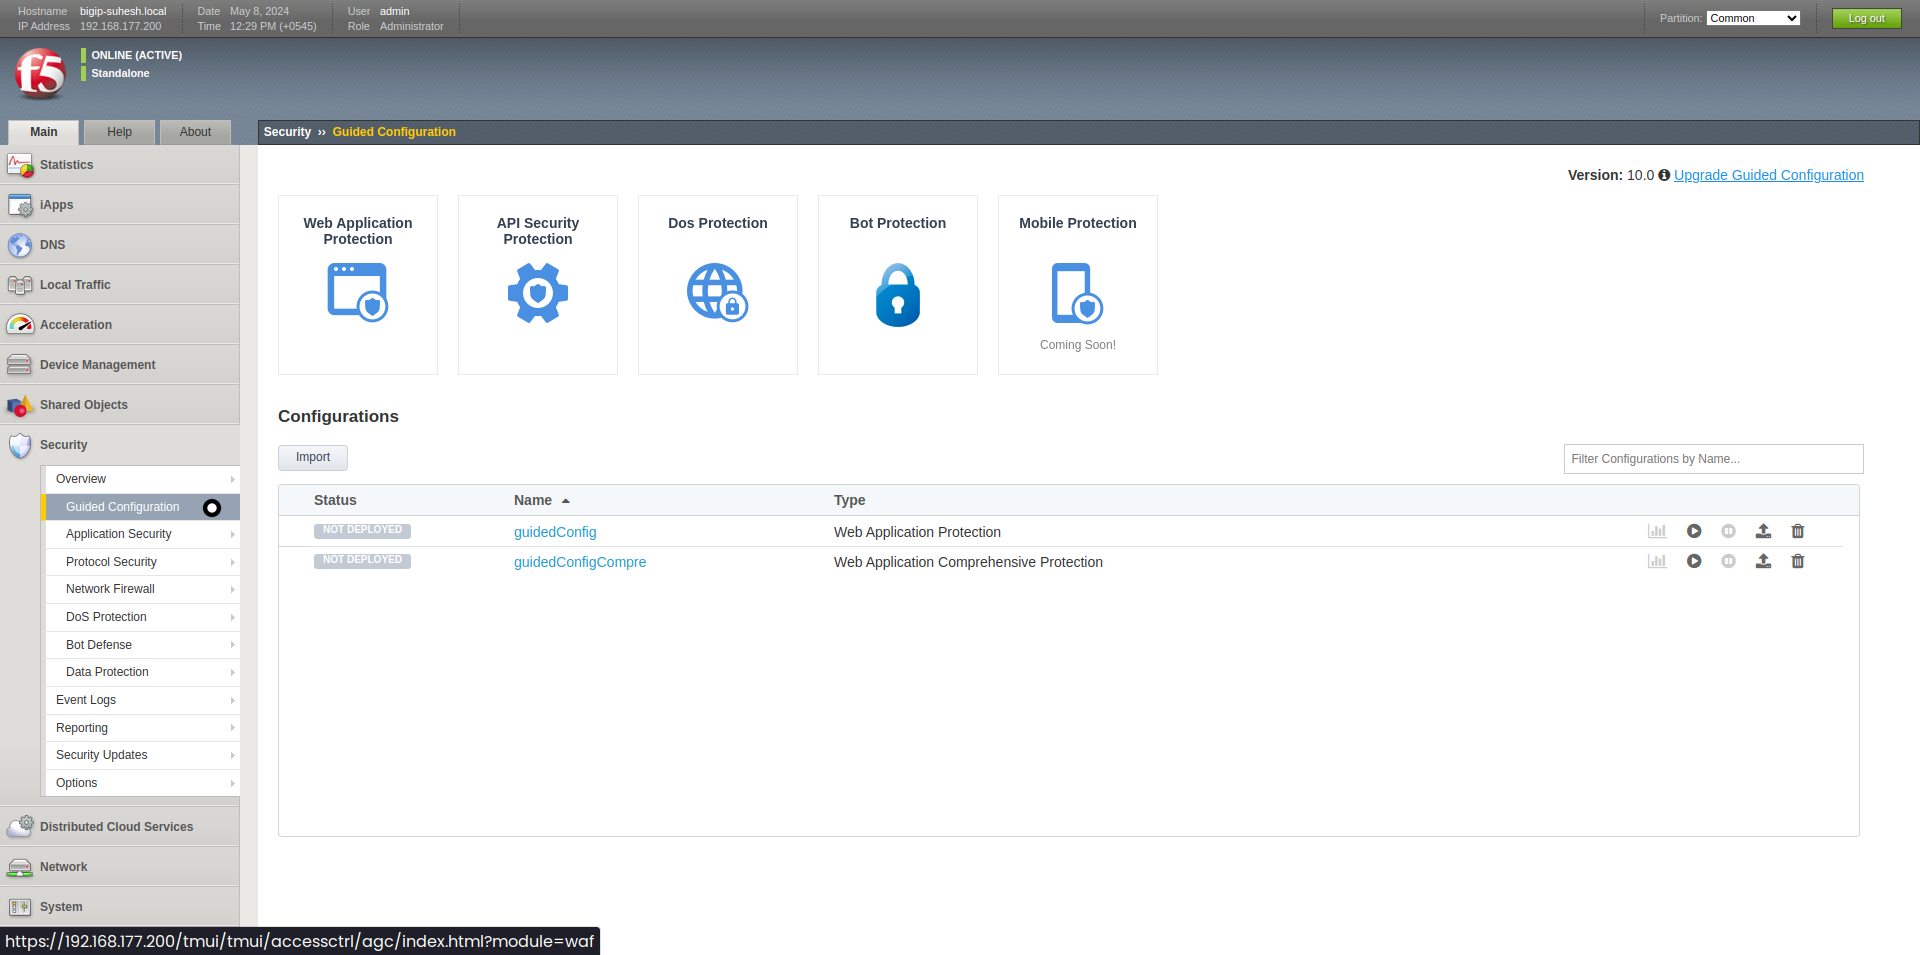
Task: Open the Partition dropdown
Action: click(1753, 17)
